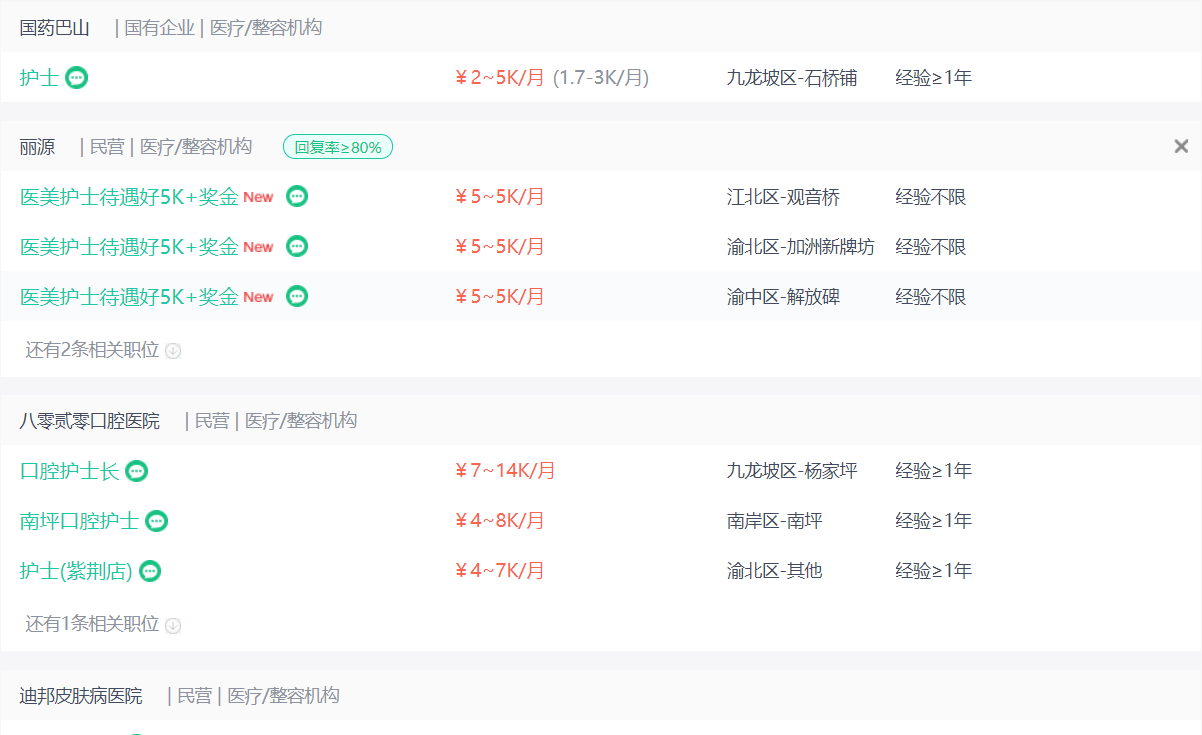
Task: Expand 还有1条相关职位 under 八零贰零口腔医院
Action: [103, 624]
